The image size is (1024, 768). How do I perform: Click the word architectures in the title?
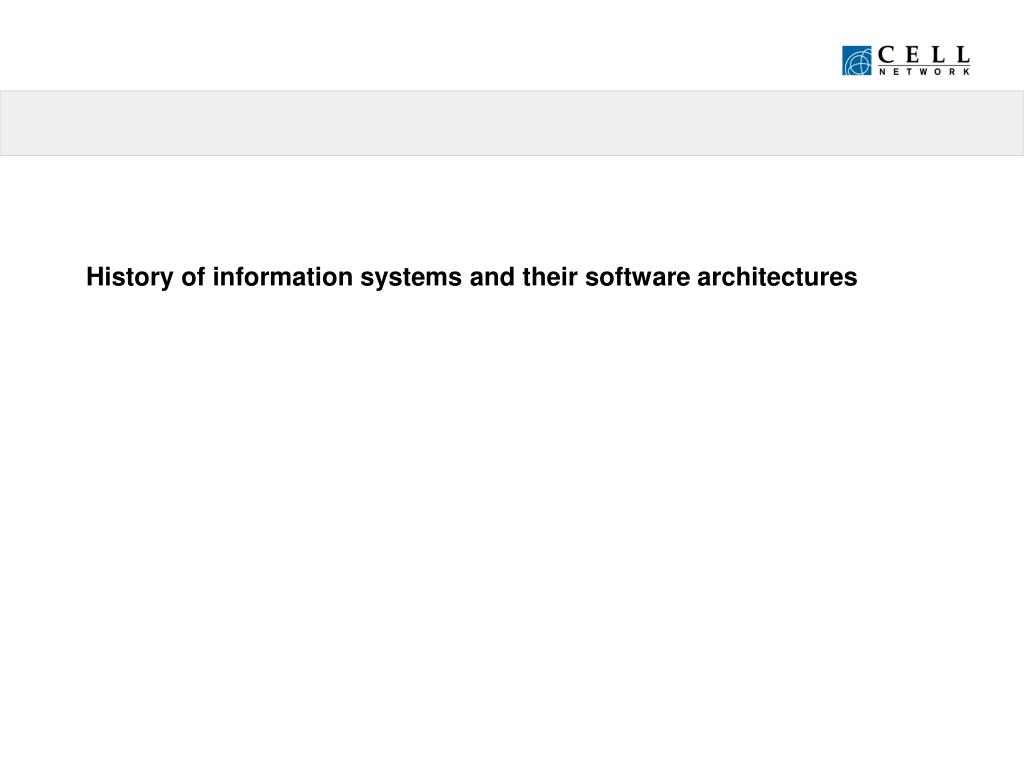pos(777,276)
